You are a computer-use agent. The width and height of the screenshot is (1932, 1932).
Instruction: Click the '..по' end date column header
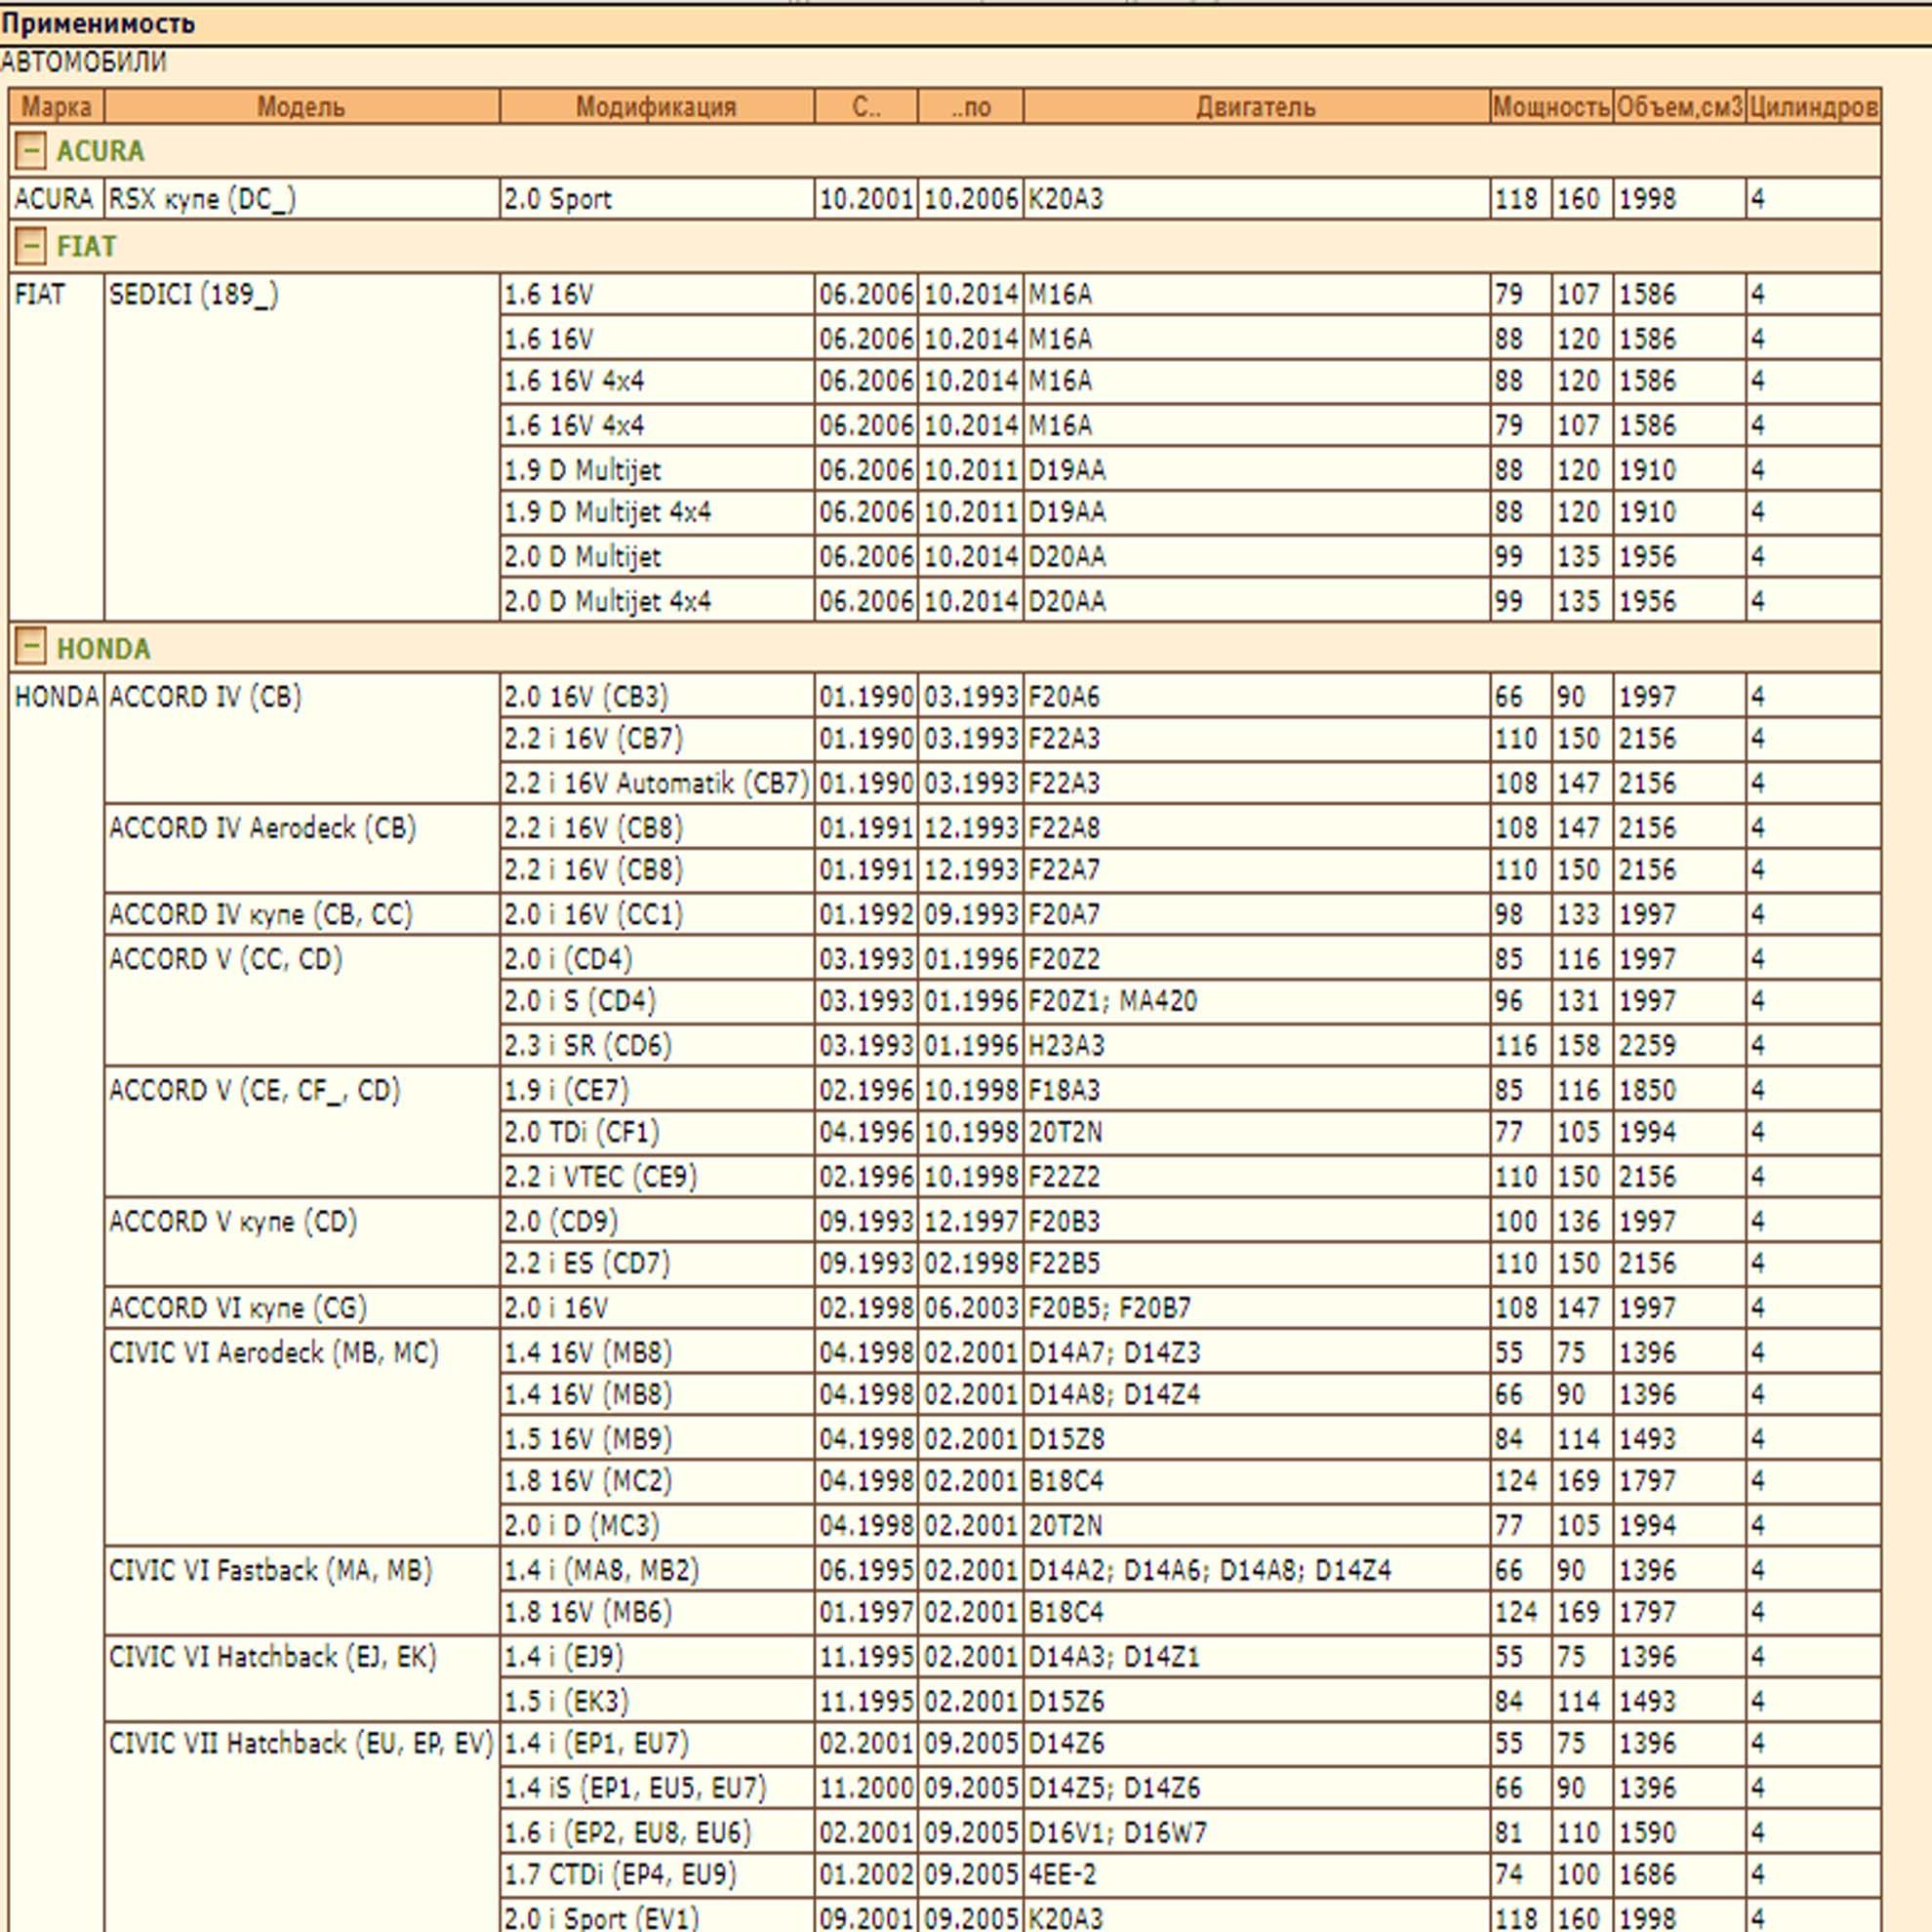tap(971, 106)
